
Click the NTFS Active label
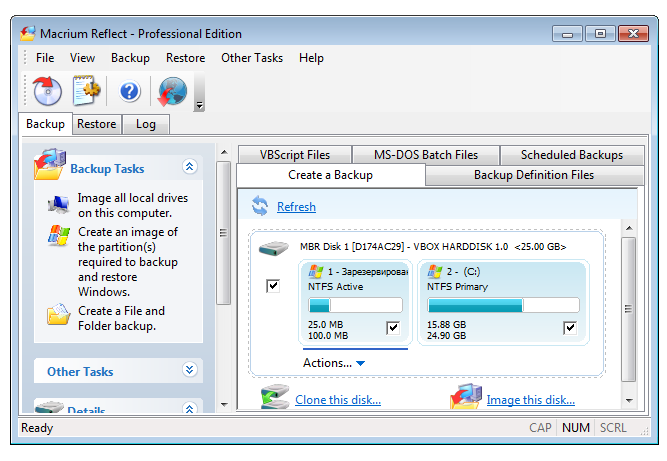click(336, 287)
